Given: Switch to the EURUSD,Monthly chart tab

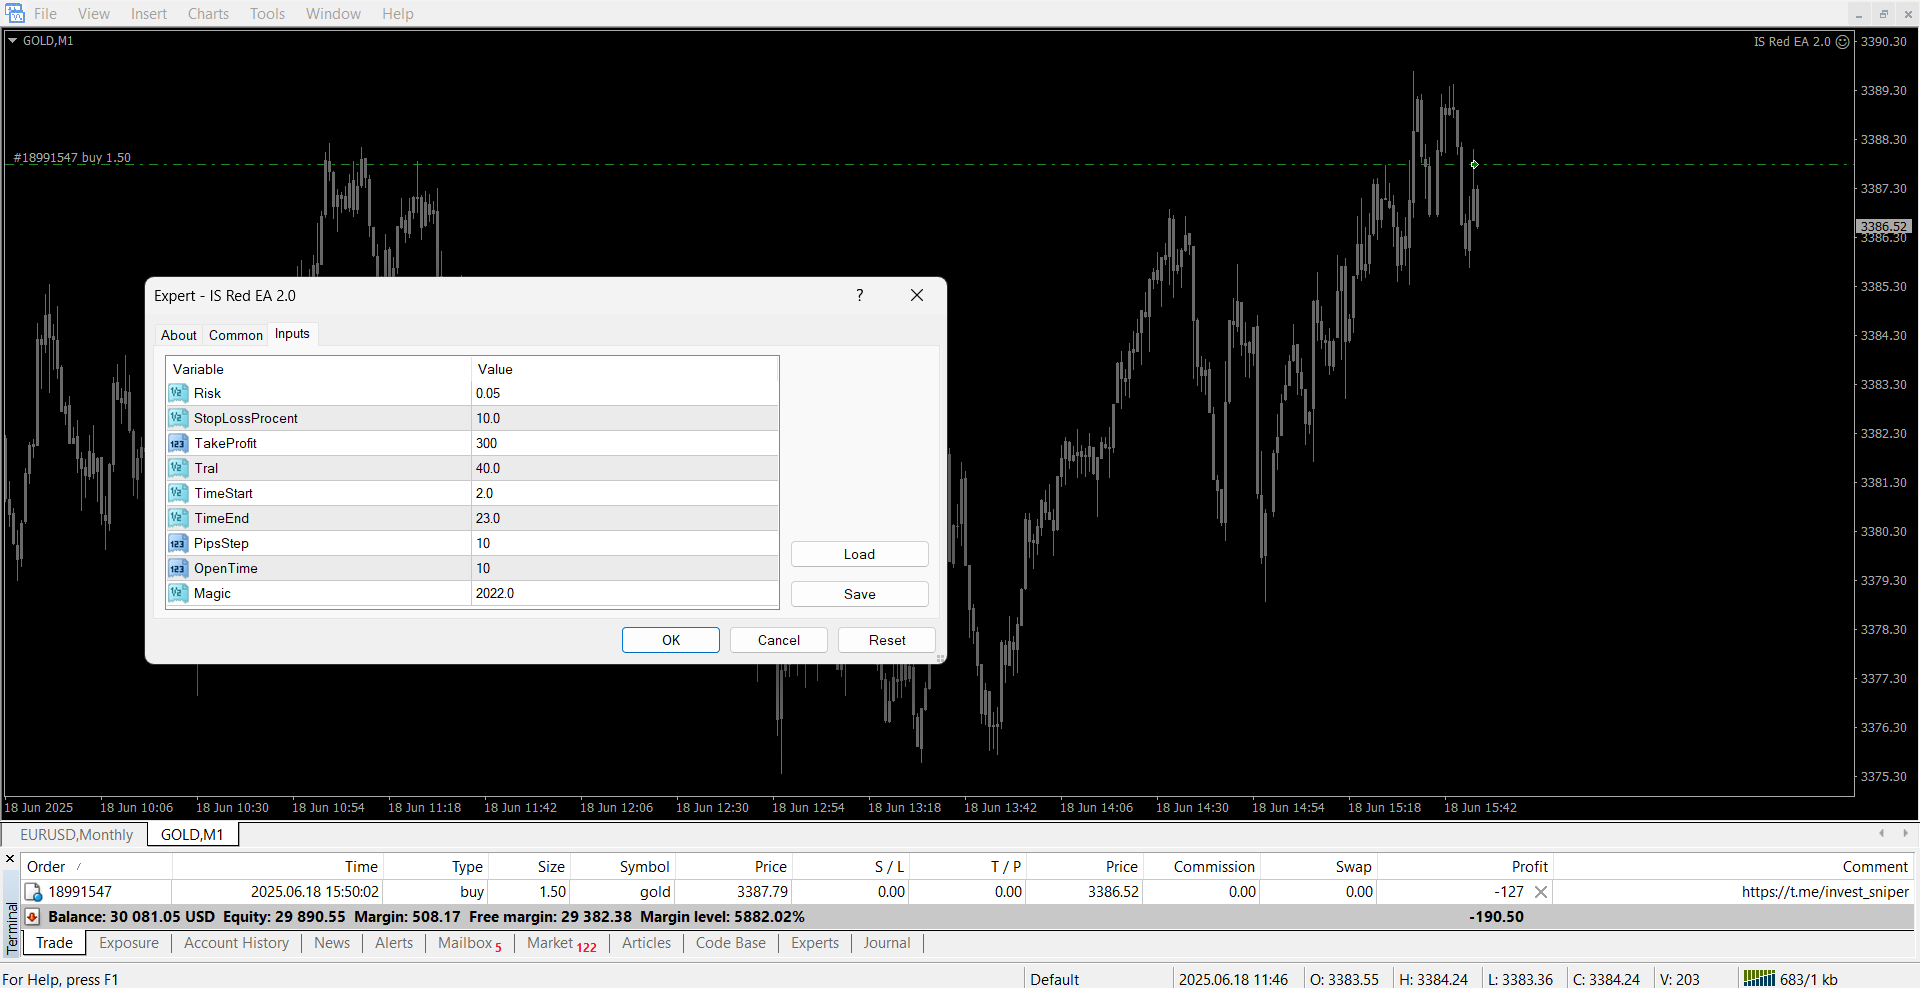Looking at the screenshot, I should point(76,835).
